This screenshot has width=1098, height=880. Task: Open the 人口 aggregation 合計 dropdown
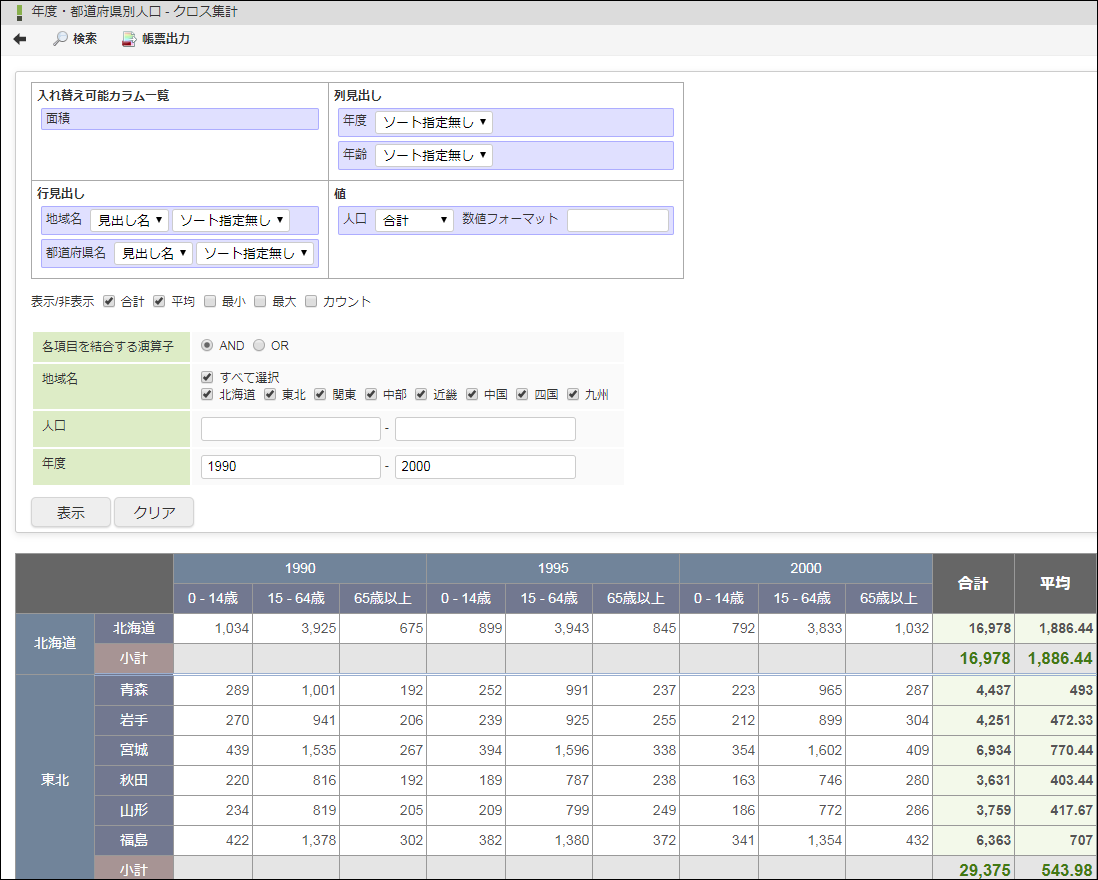(x=414, y=220)
